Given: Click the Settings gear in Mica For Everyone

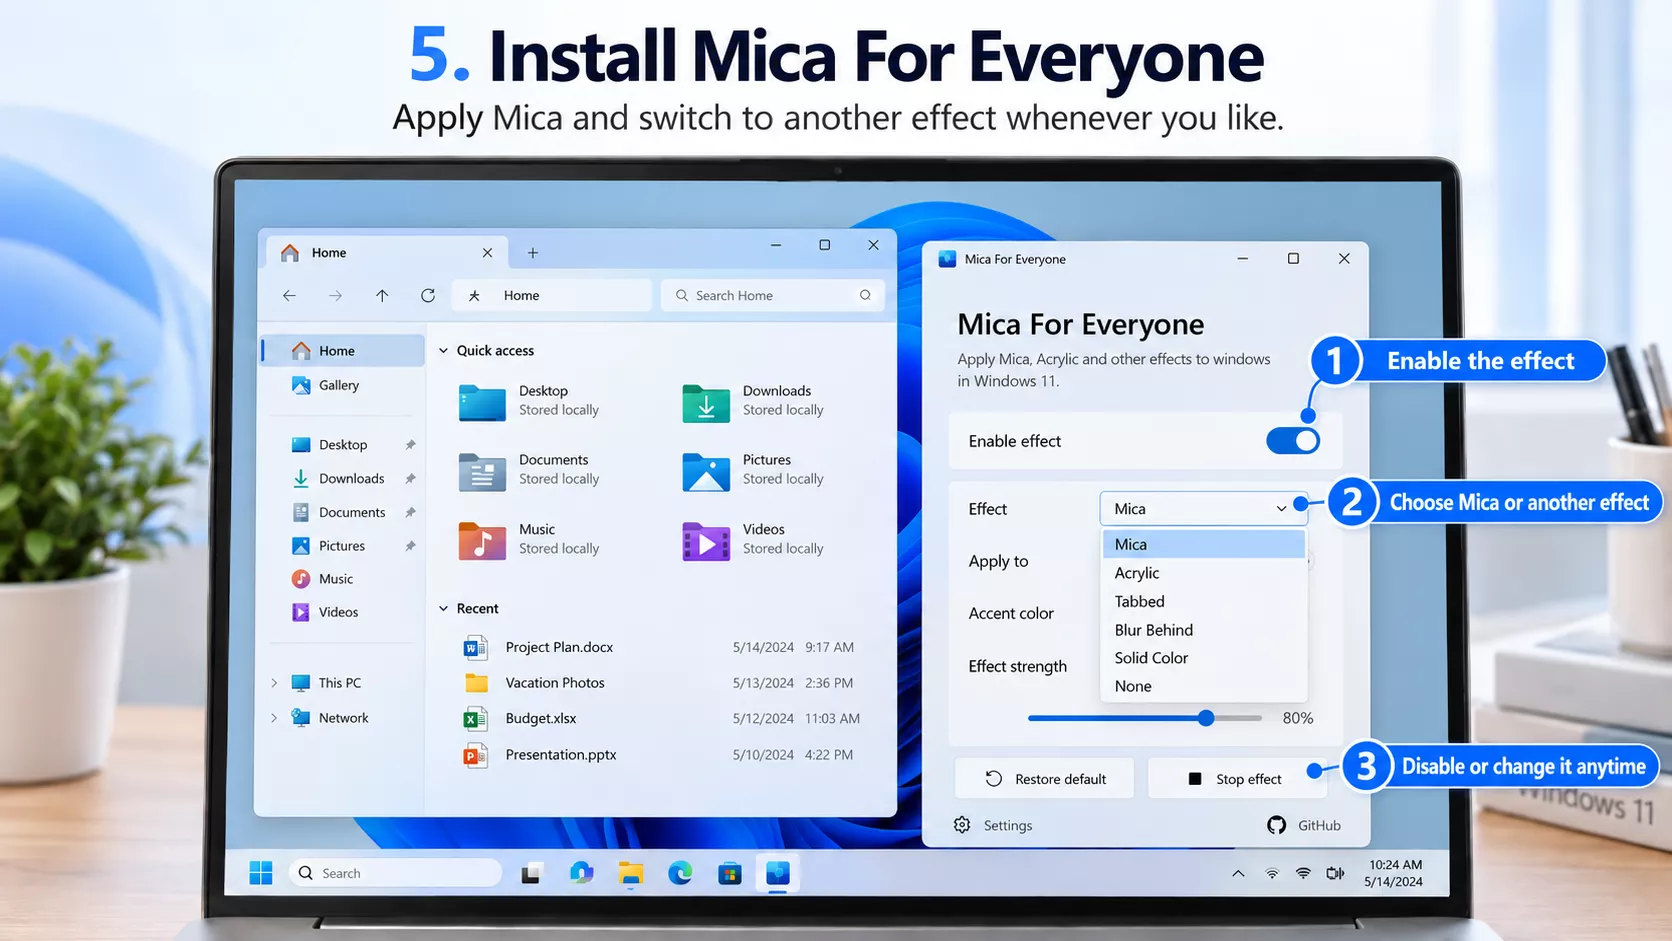Looking at the screenshot, I should click(962, 825).
